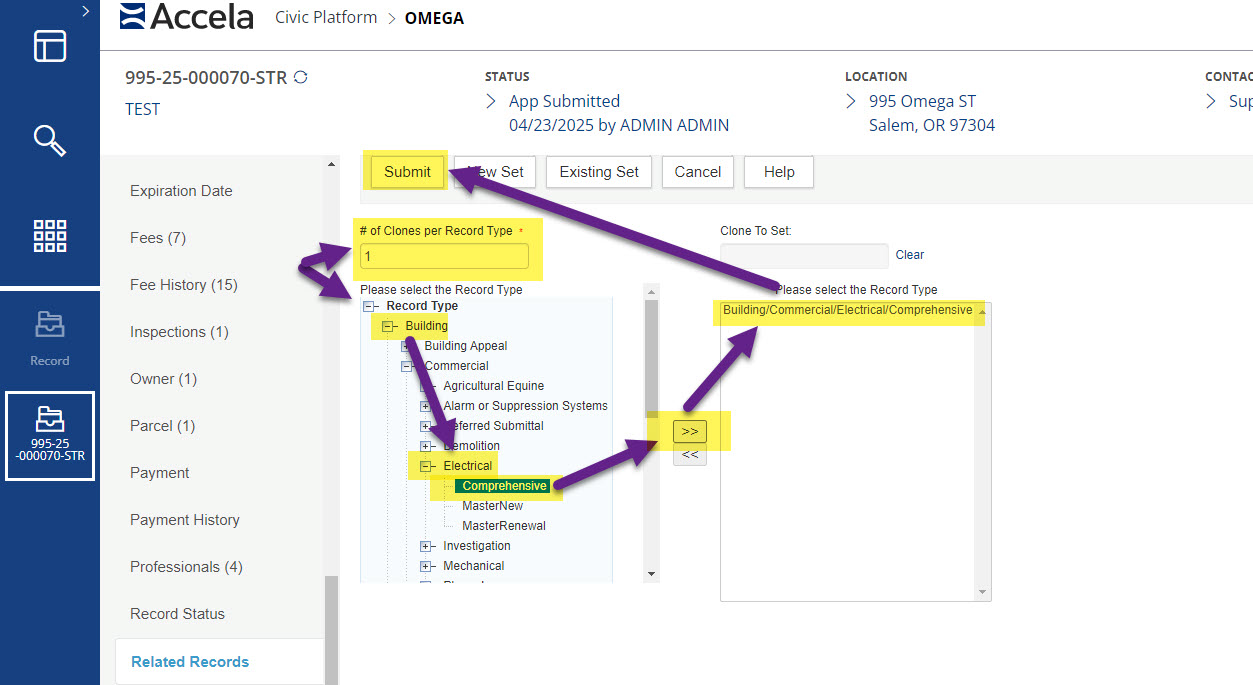This screenshot has width=1253, height=685.
Task: Expand the left navigation sidebar chevron
Action: click(86, 11)
